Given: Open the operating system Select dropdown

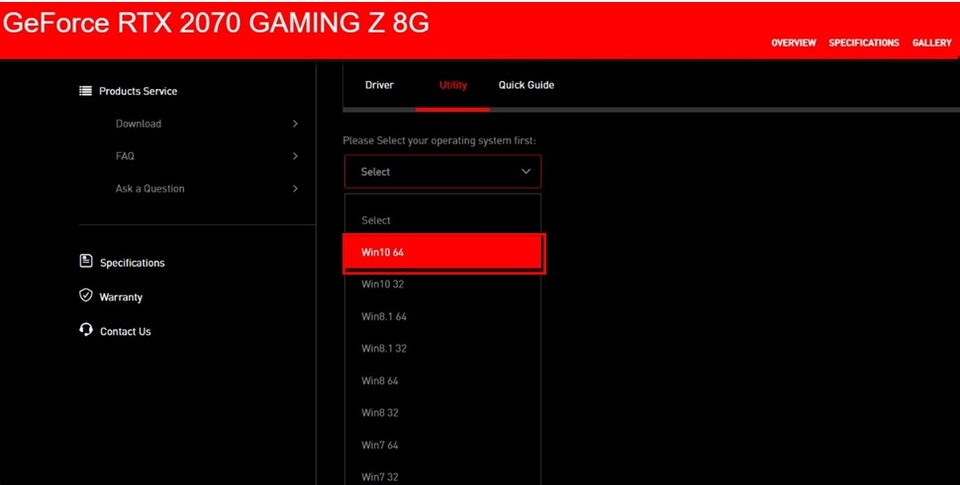Looking at the screenshot, I should (x=443, y=171).
